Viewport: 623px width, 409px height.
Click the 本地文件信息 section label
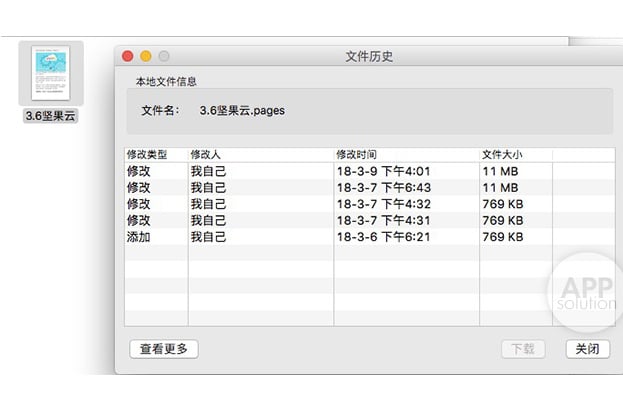(x=166, y=81)
